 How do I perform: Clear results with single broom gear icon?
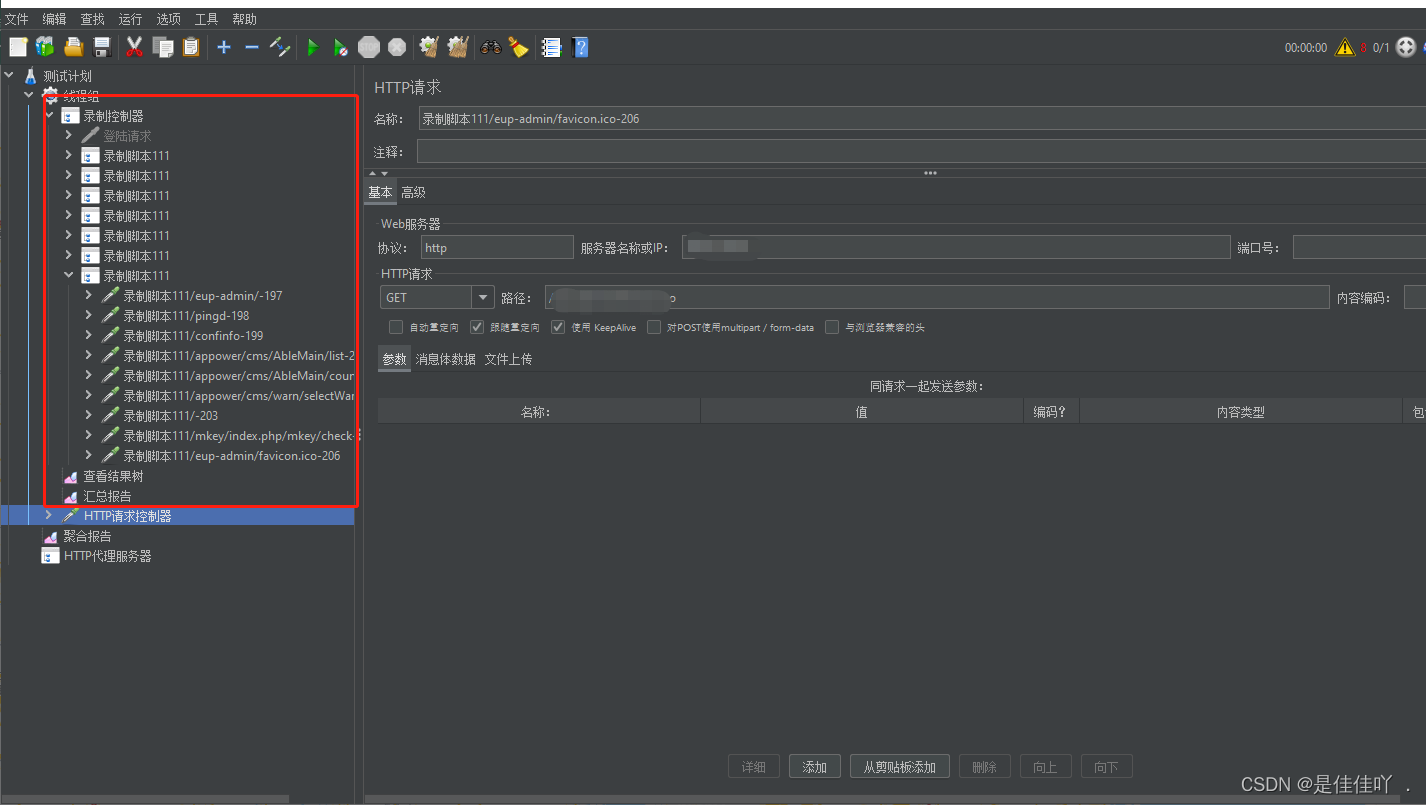tap(430, 47)
